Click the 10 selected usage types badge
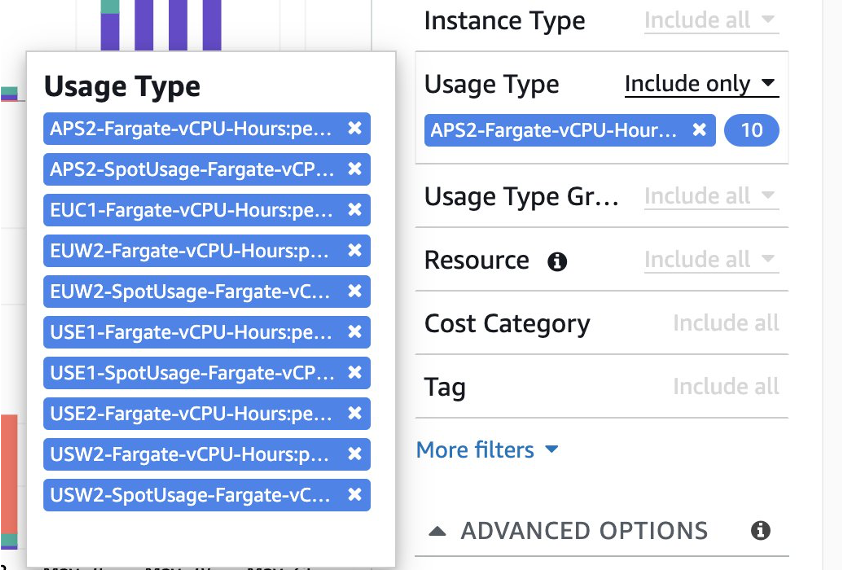This screenshot has height=570, width=842. [751, 131]
